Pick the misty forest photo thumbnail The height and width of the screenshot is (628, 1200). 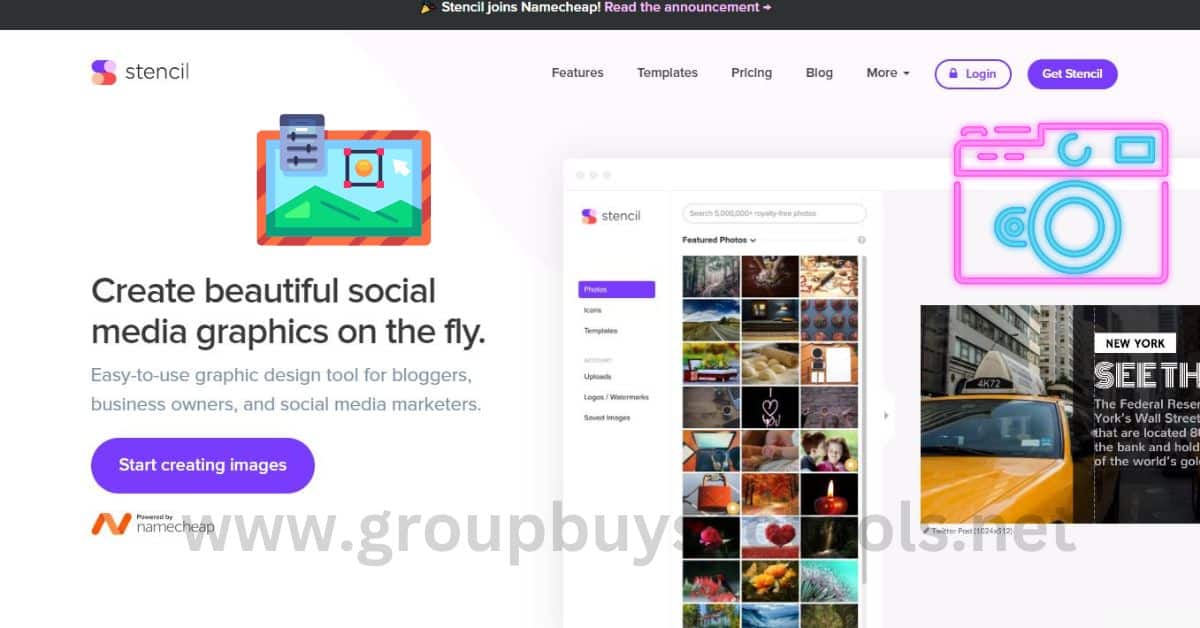coord(711,276)
